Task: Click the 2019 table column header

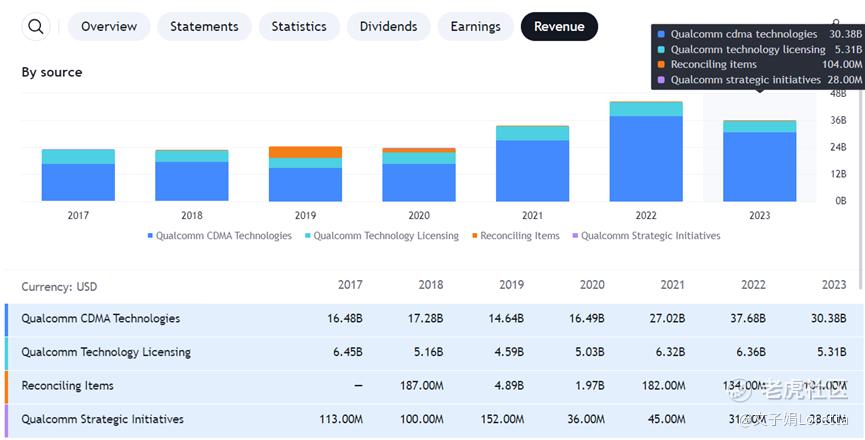Action: pos(511,285)
